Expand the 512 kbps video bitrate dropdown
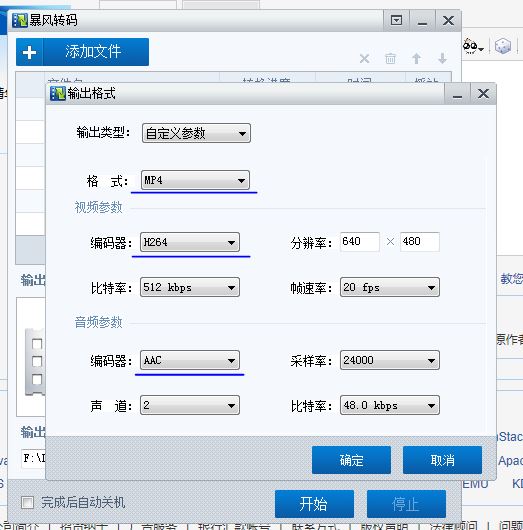The width and height of the screenshot is (523, 530). pos(190,287)
